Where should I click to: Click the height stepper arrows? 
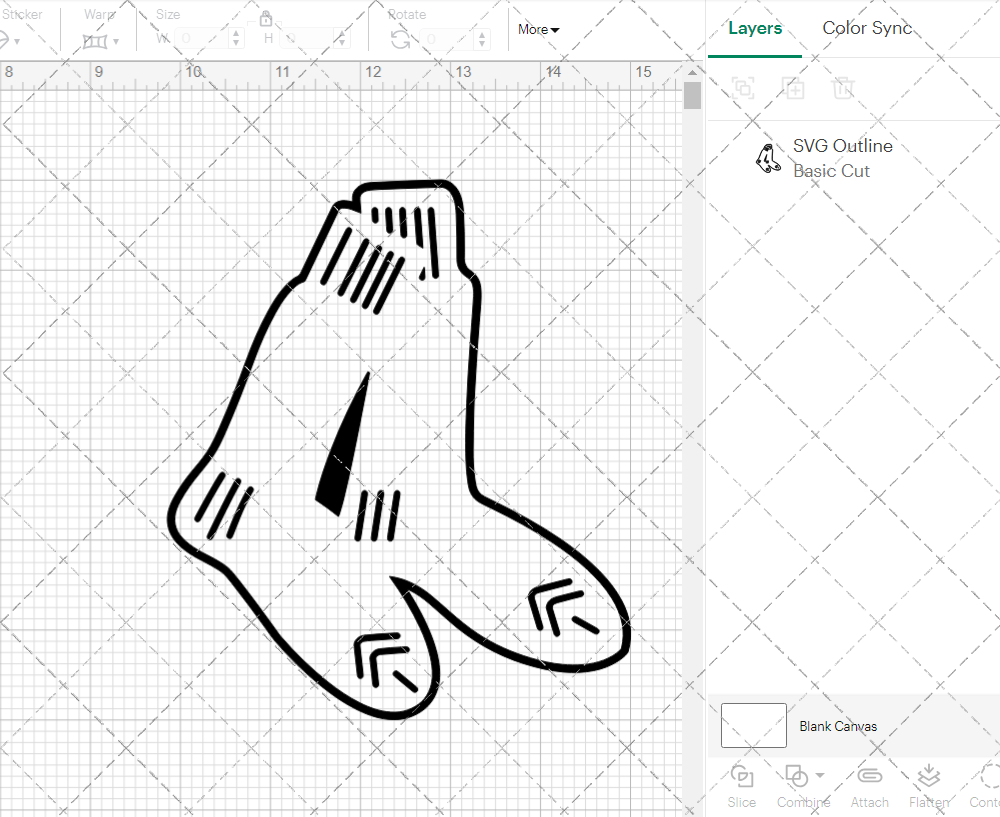tap(342, 38)
